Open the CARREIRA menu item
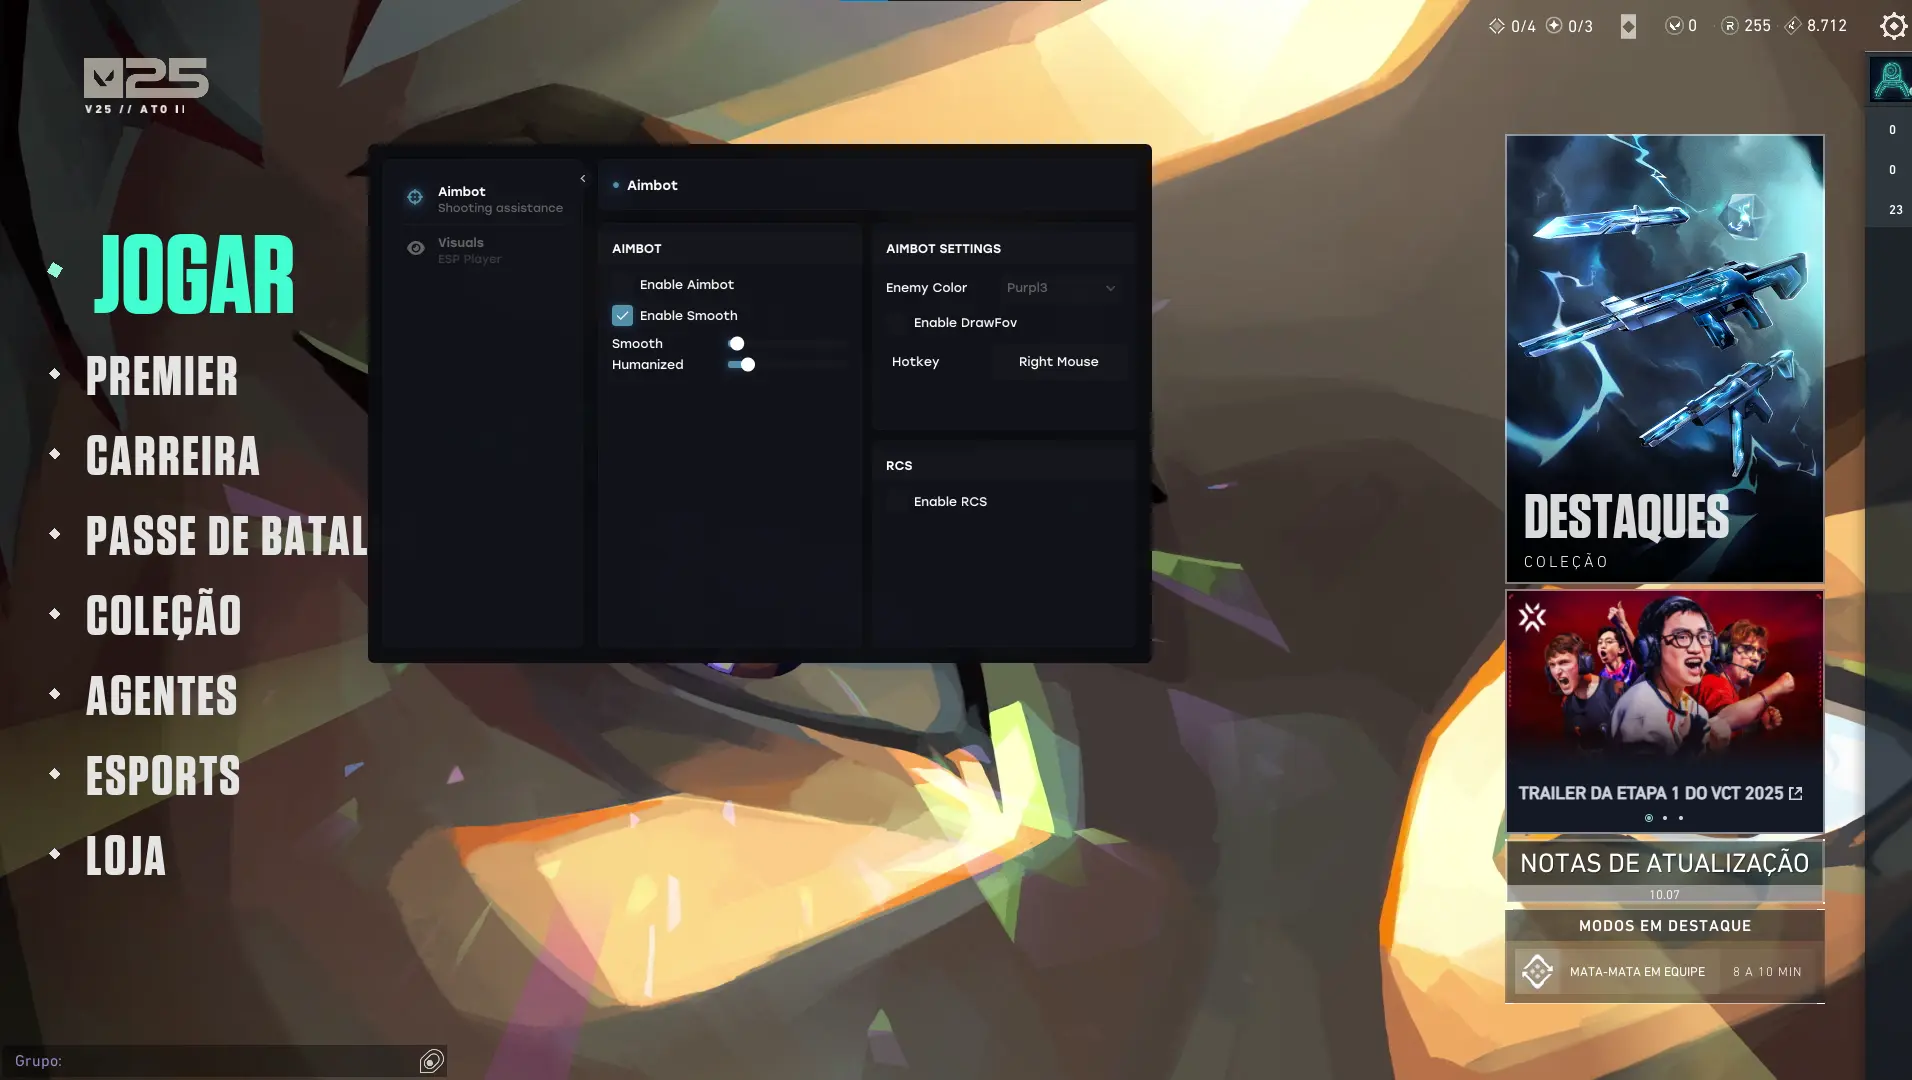This screenshot has height=1080, width=1912. [x=173, y=456]
